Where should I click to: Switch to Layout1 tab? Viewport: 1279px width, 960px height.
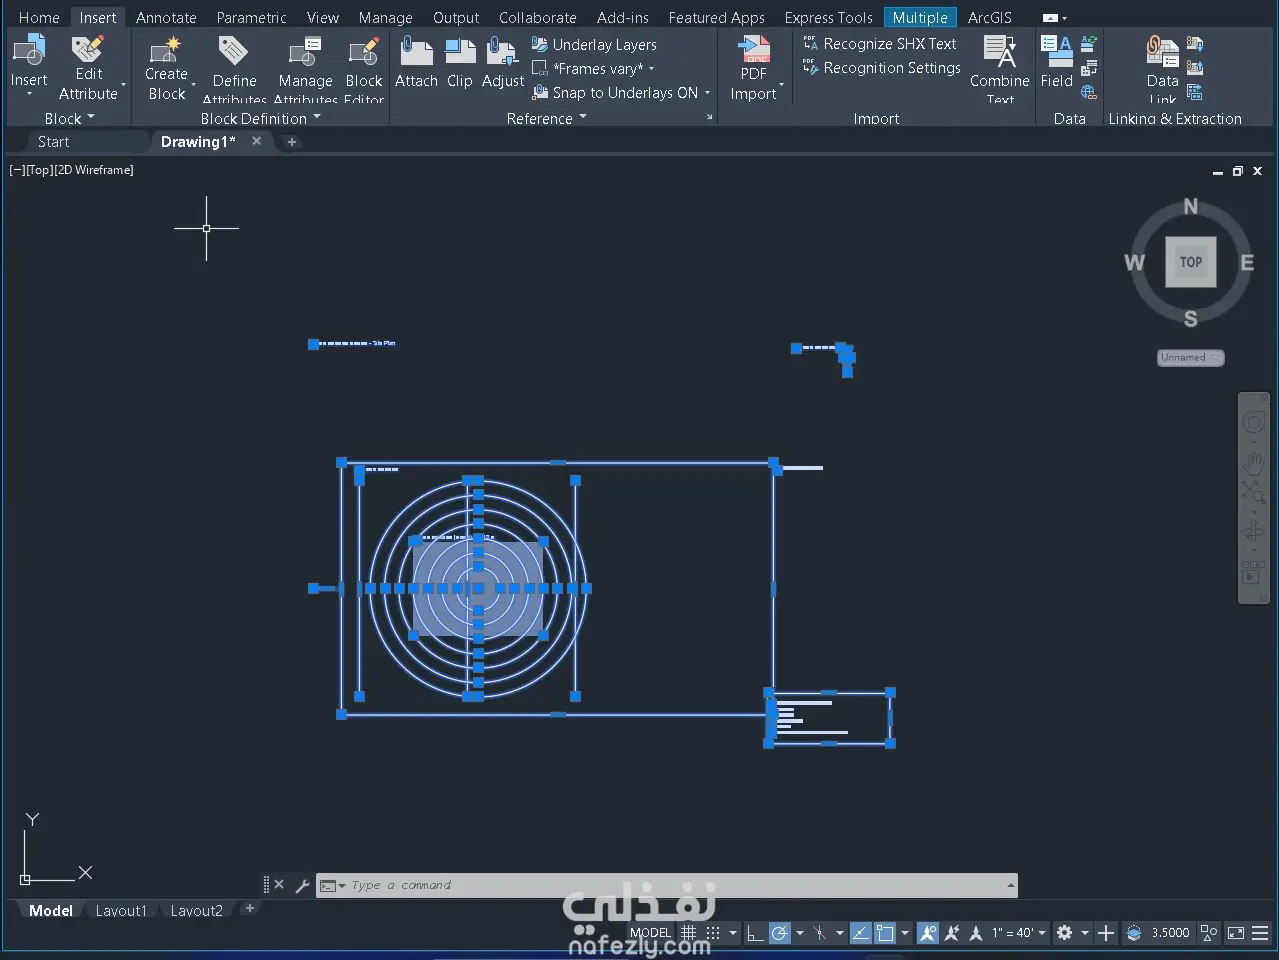[x=120, y=910]
